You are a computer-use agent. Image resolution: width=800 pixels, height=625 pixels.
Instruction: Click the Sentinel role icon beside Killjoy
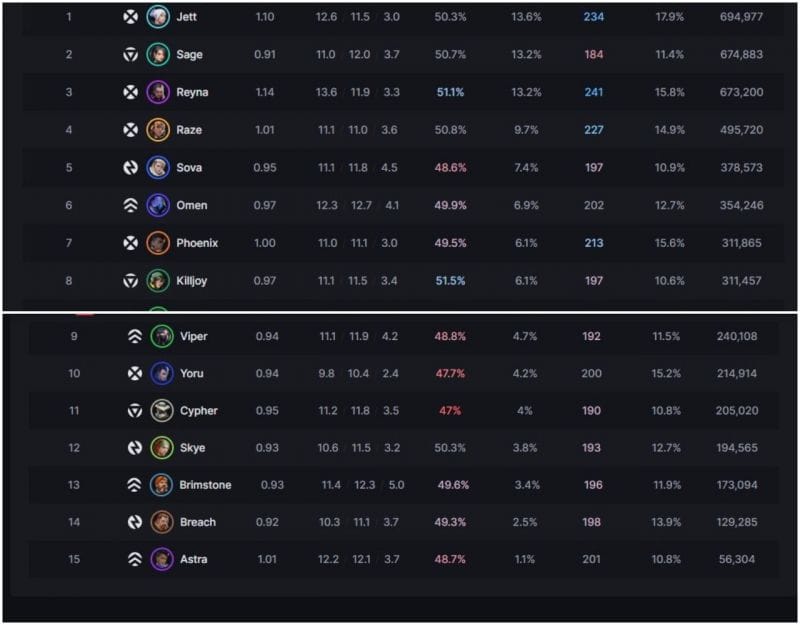130,281
